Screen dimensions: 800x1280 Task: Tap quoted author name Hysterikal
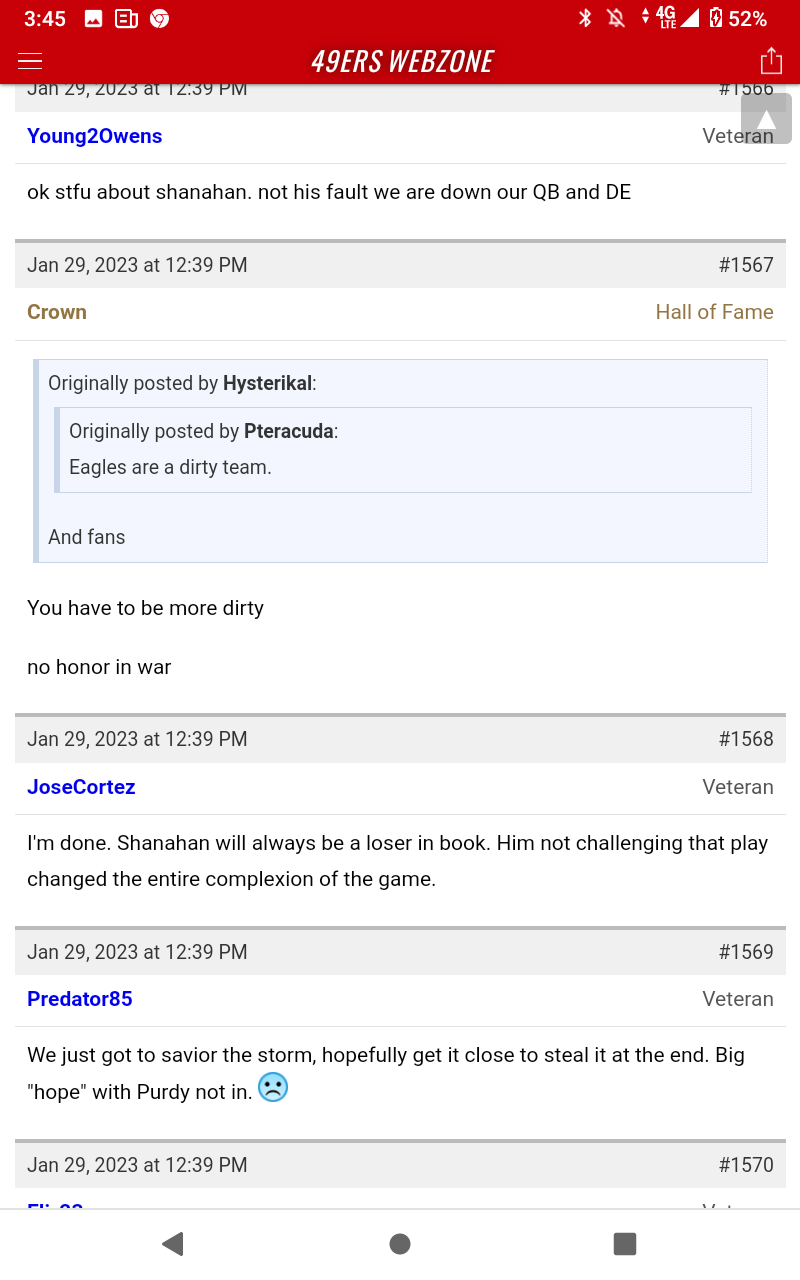(268, 383)
